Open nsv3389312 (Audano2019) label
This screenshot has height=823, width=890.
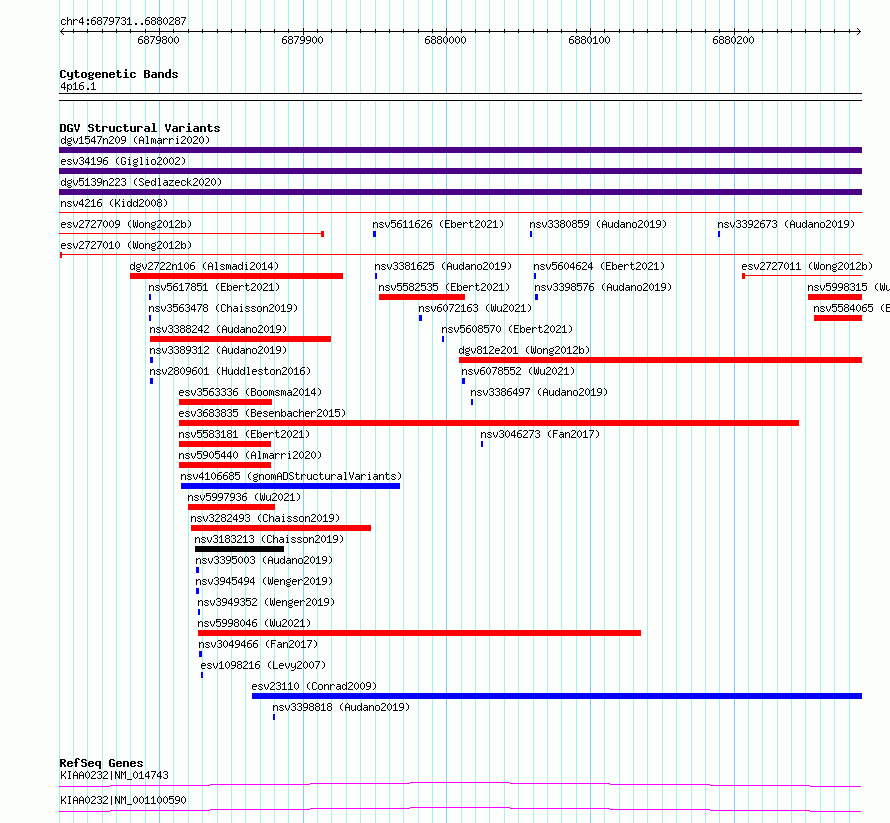218,350
